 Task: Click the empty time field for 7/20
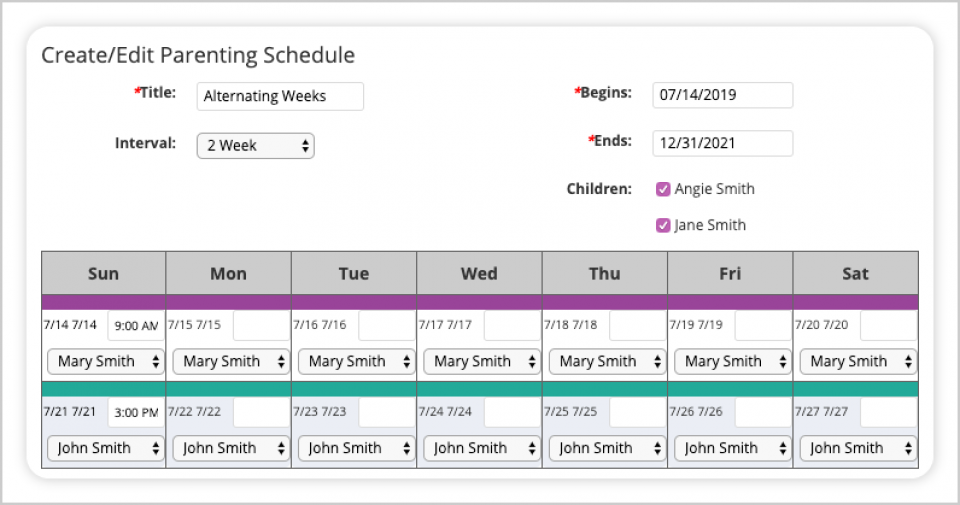tap(888, 326)
